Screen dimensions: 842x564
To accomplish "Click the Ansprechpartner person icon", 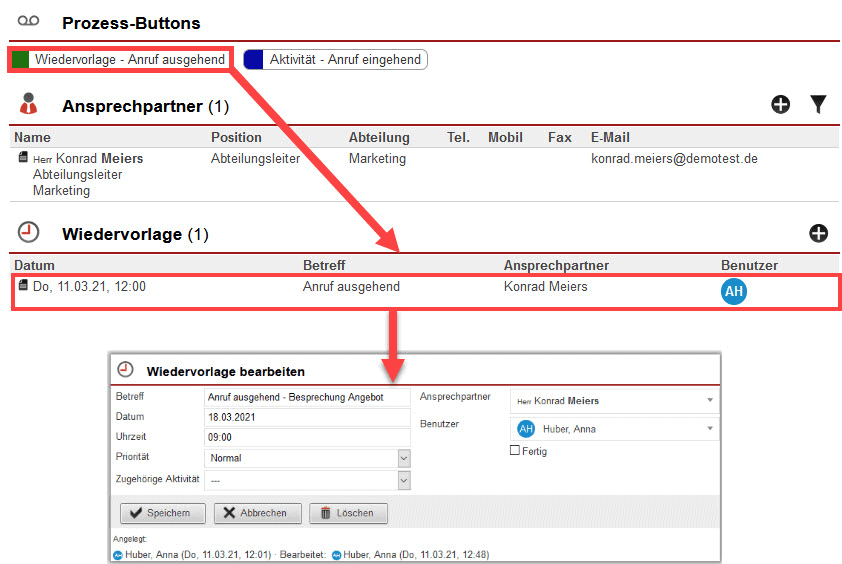I will [x=29, y=104].
